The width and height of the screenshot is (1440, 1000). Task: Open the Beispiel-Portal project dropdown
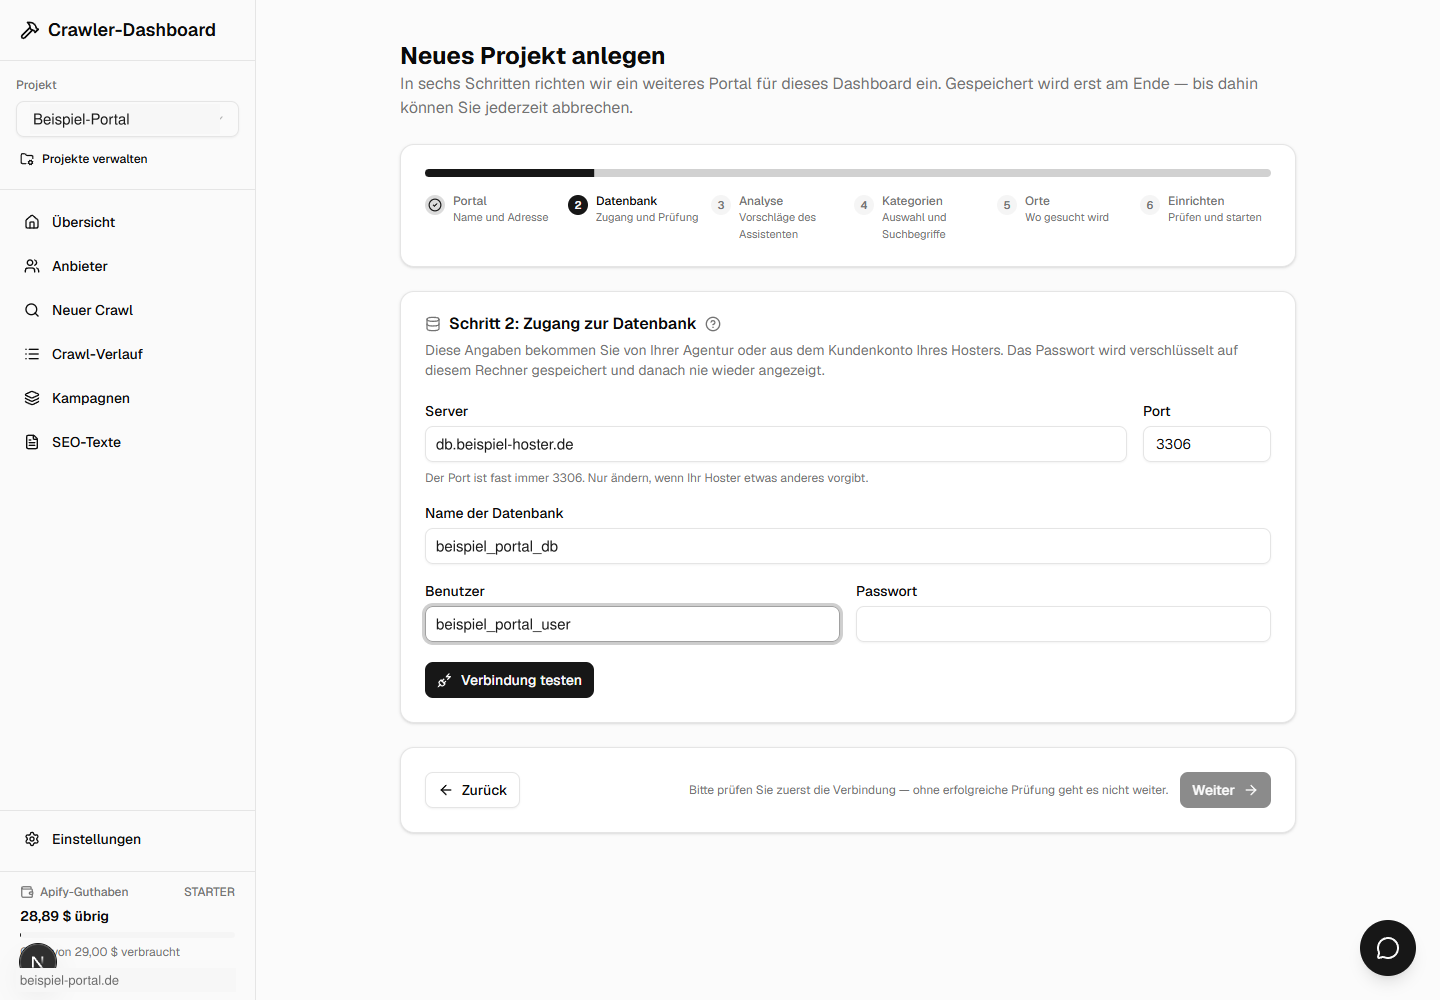click(x=127, y=119)
